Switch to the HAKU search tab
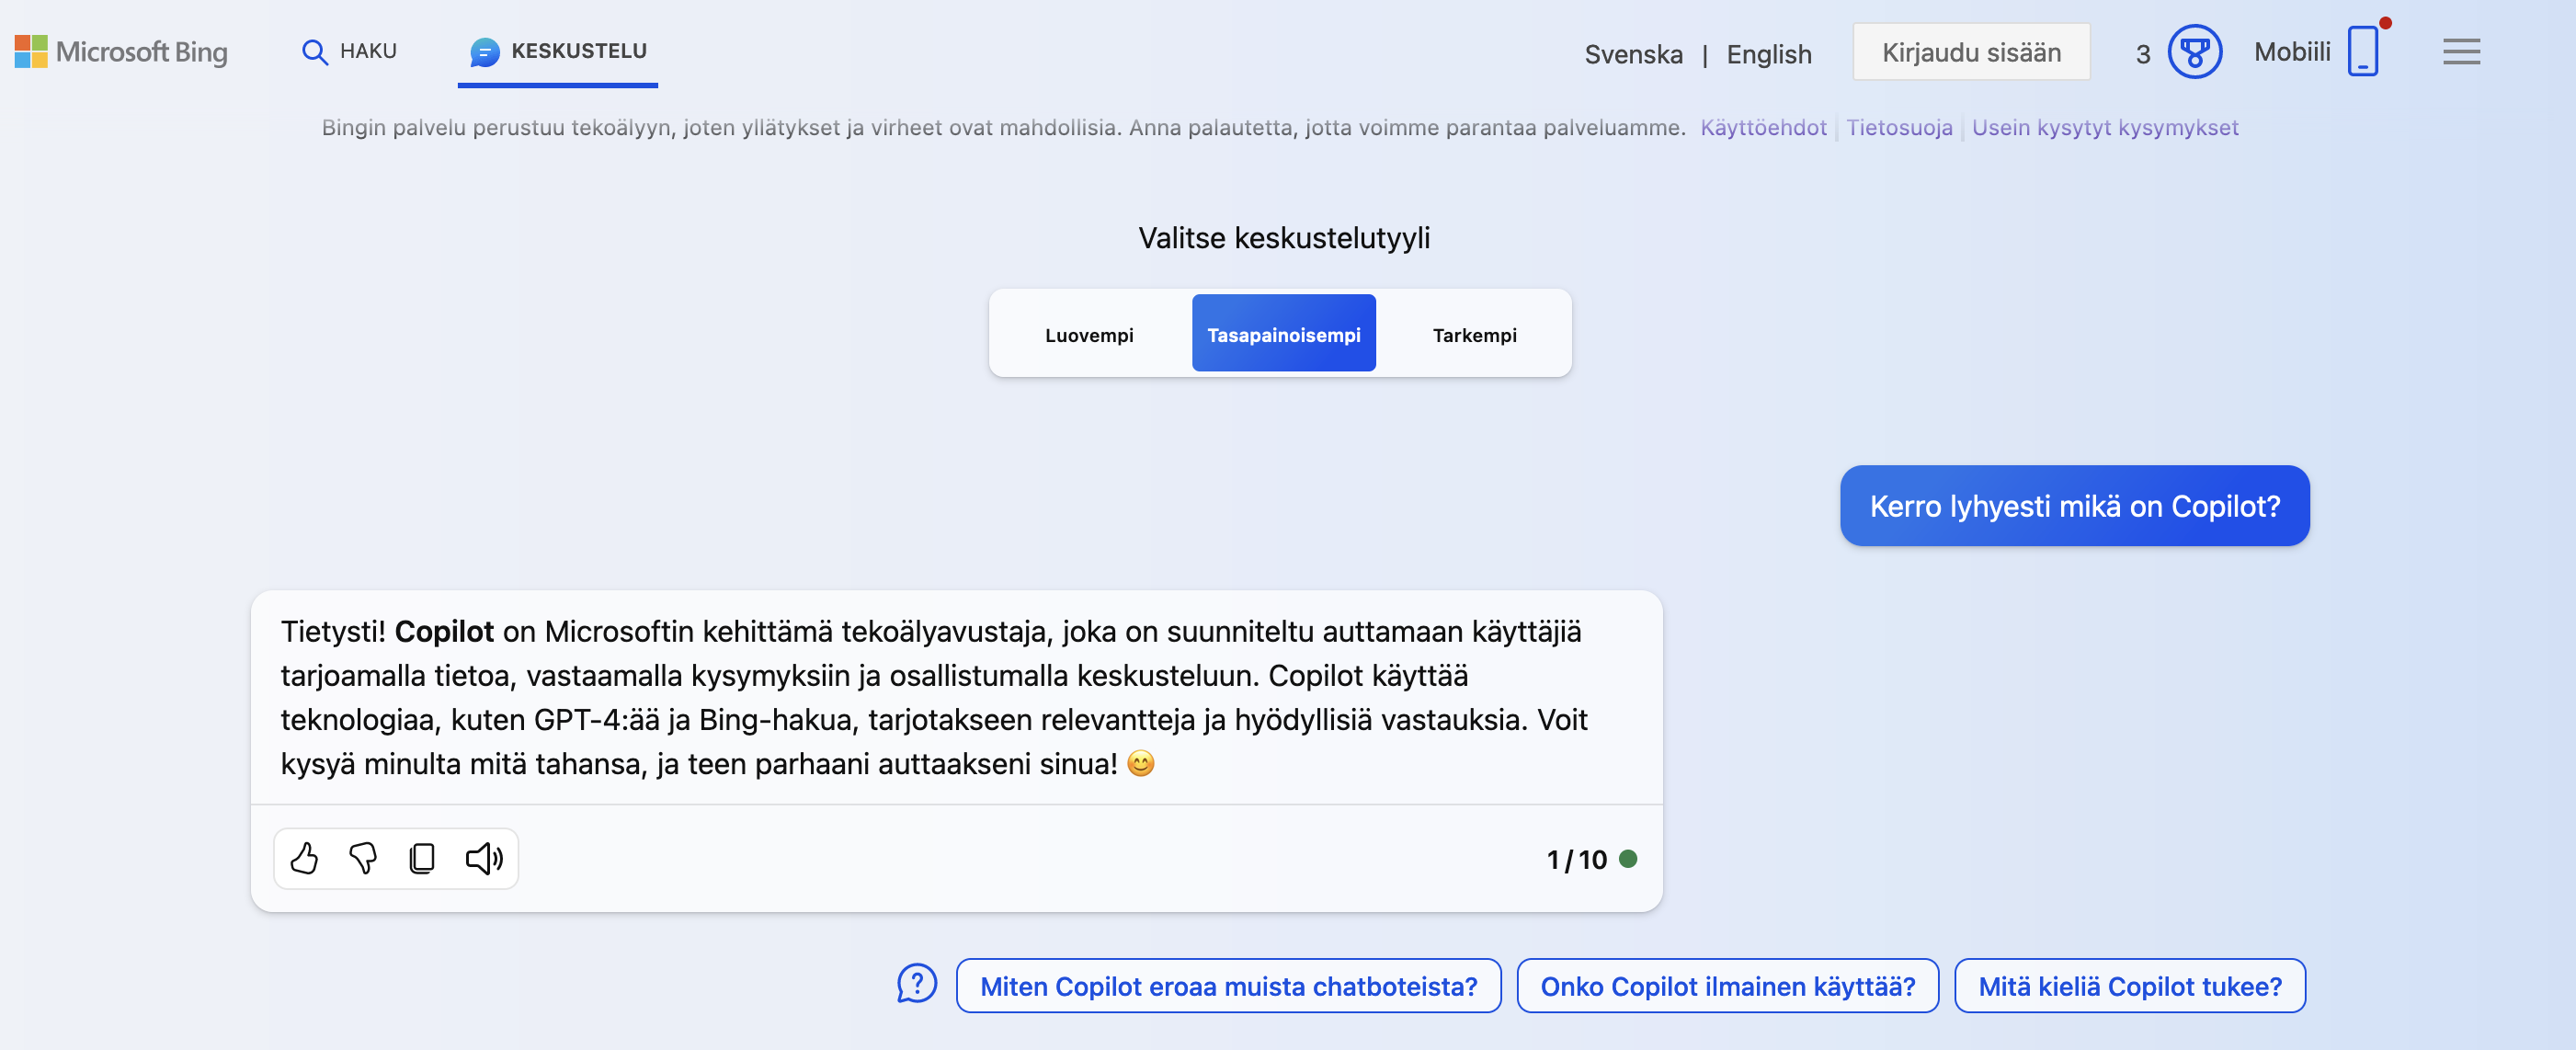The width and height of the screenshot is (2576, 1050). click(x=350, y=51)
